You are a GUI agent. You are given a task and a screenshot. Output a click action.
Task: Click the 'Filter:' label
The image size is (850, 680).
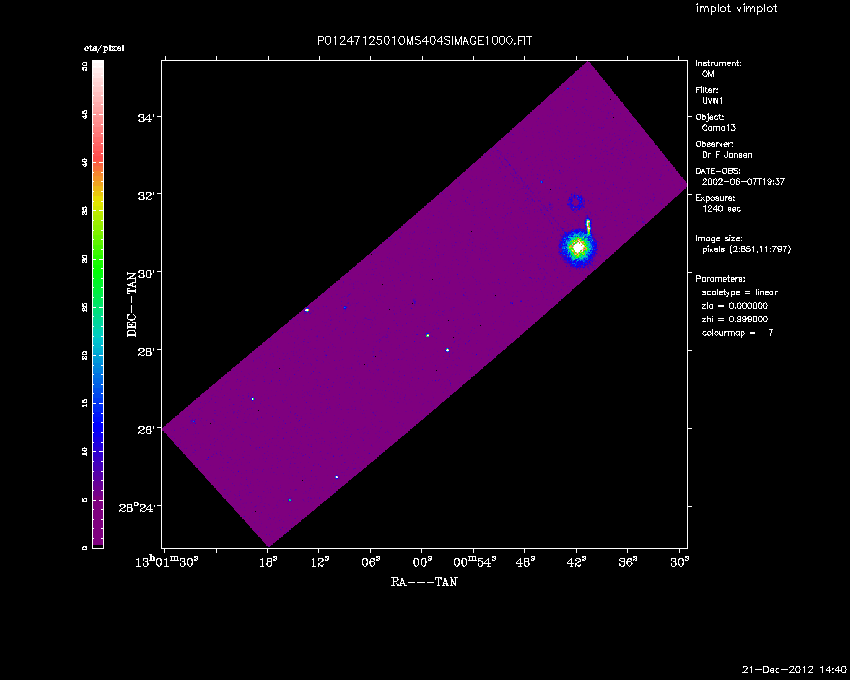[x=707, y=90]
